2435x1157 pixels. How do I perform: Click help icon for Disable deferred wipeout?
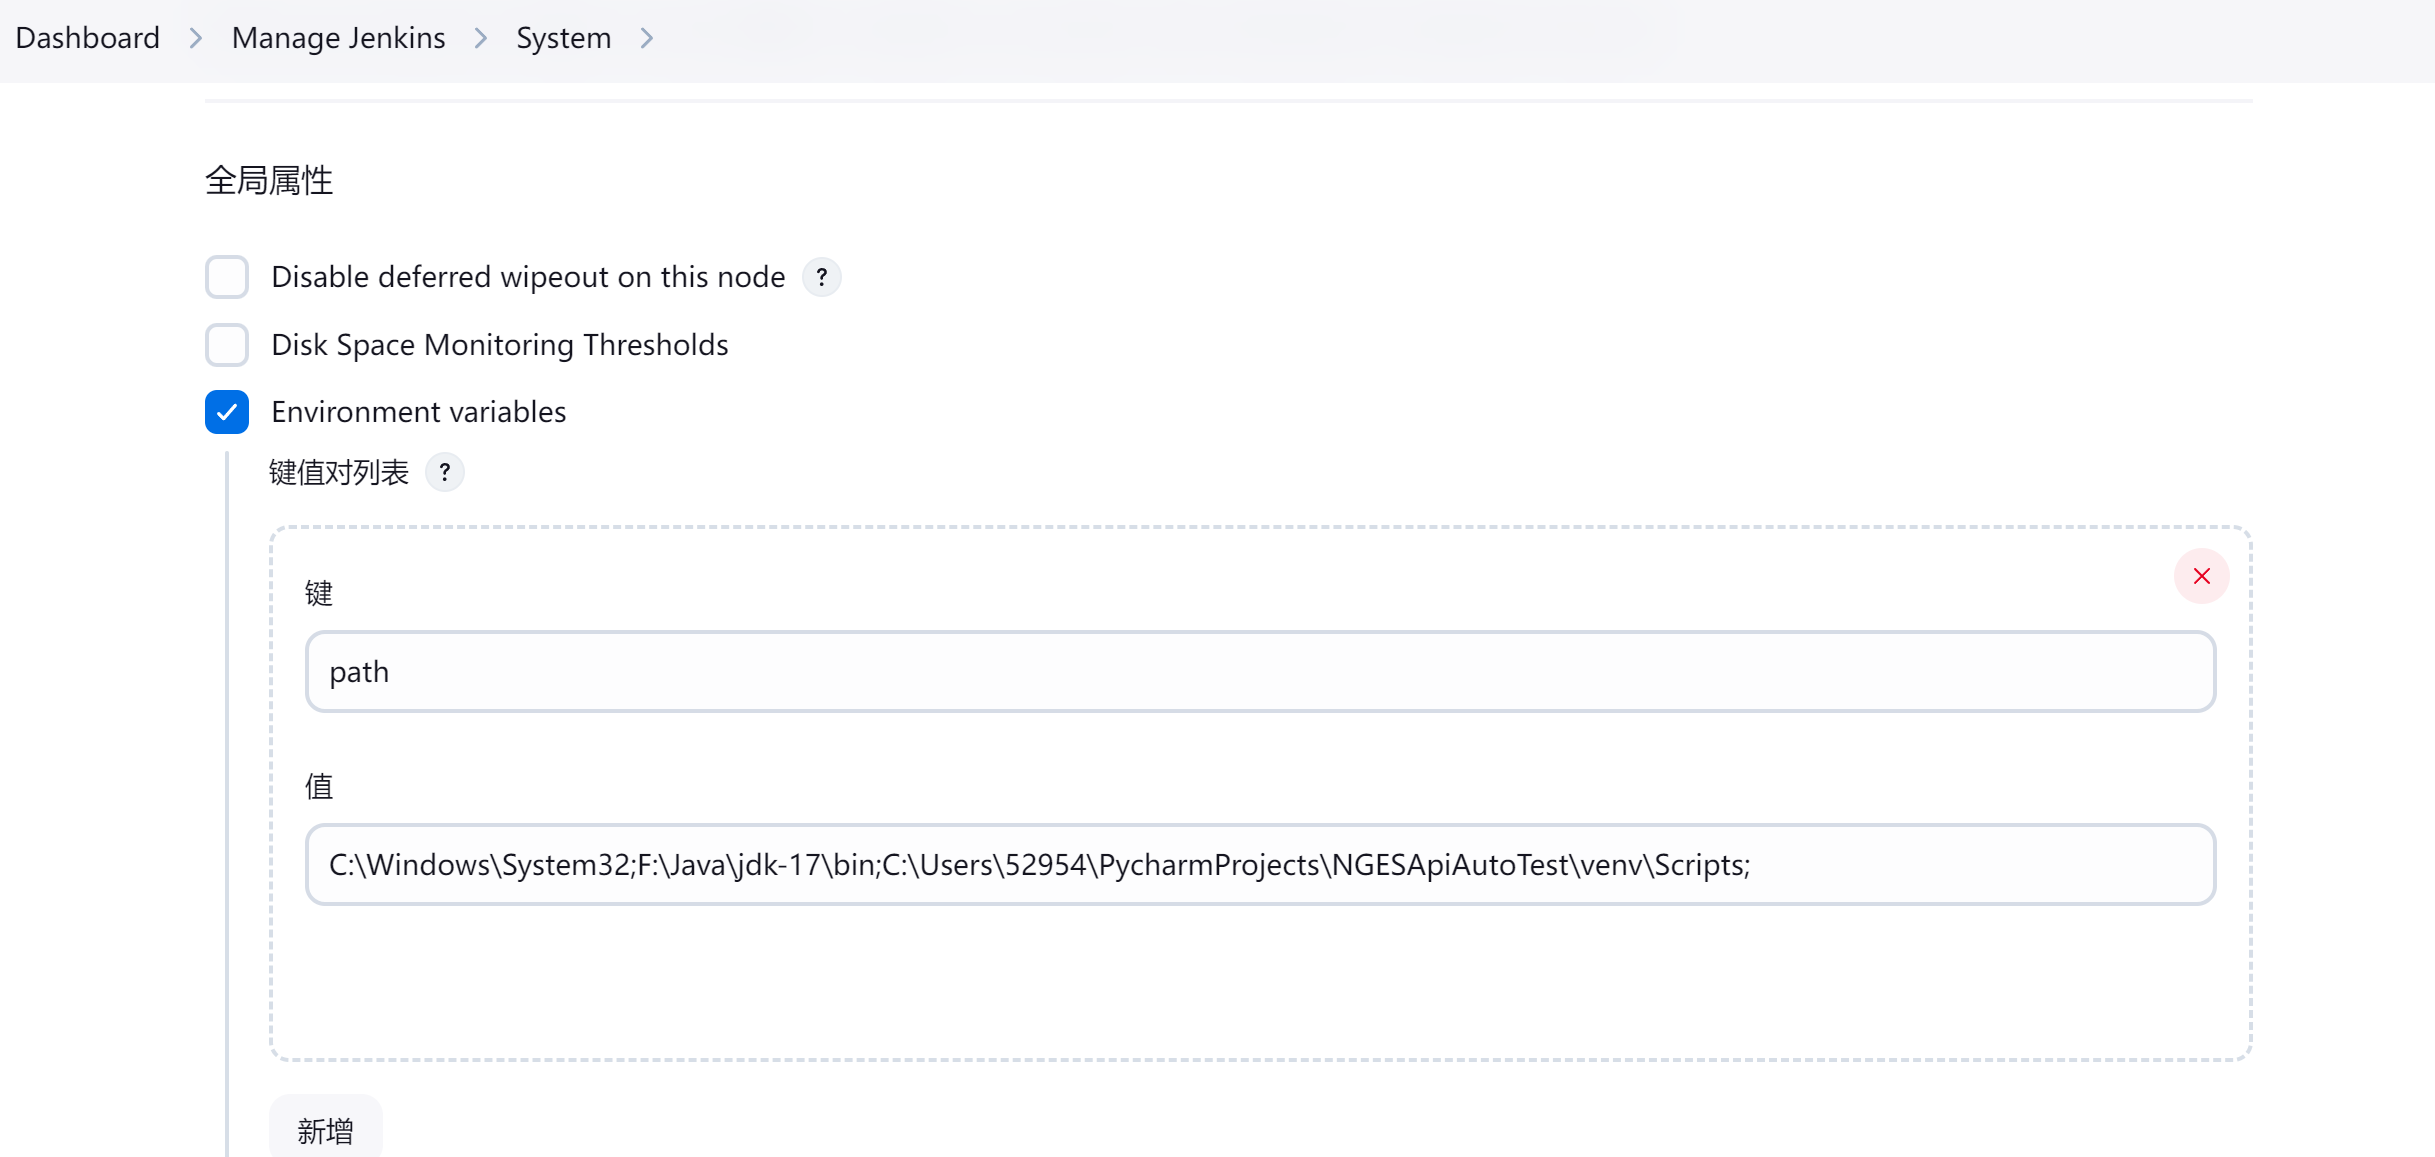click(x=821, y=277)
